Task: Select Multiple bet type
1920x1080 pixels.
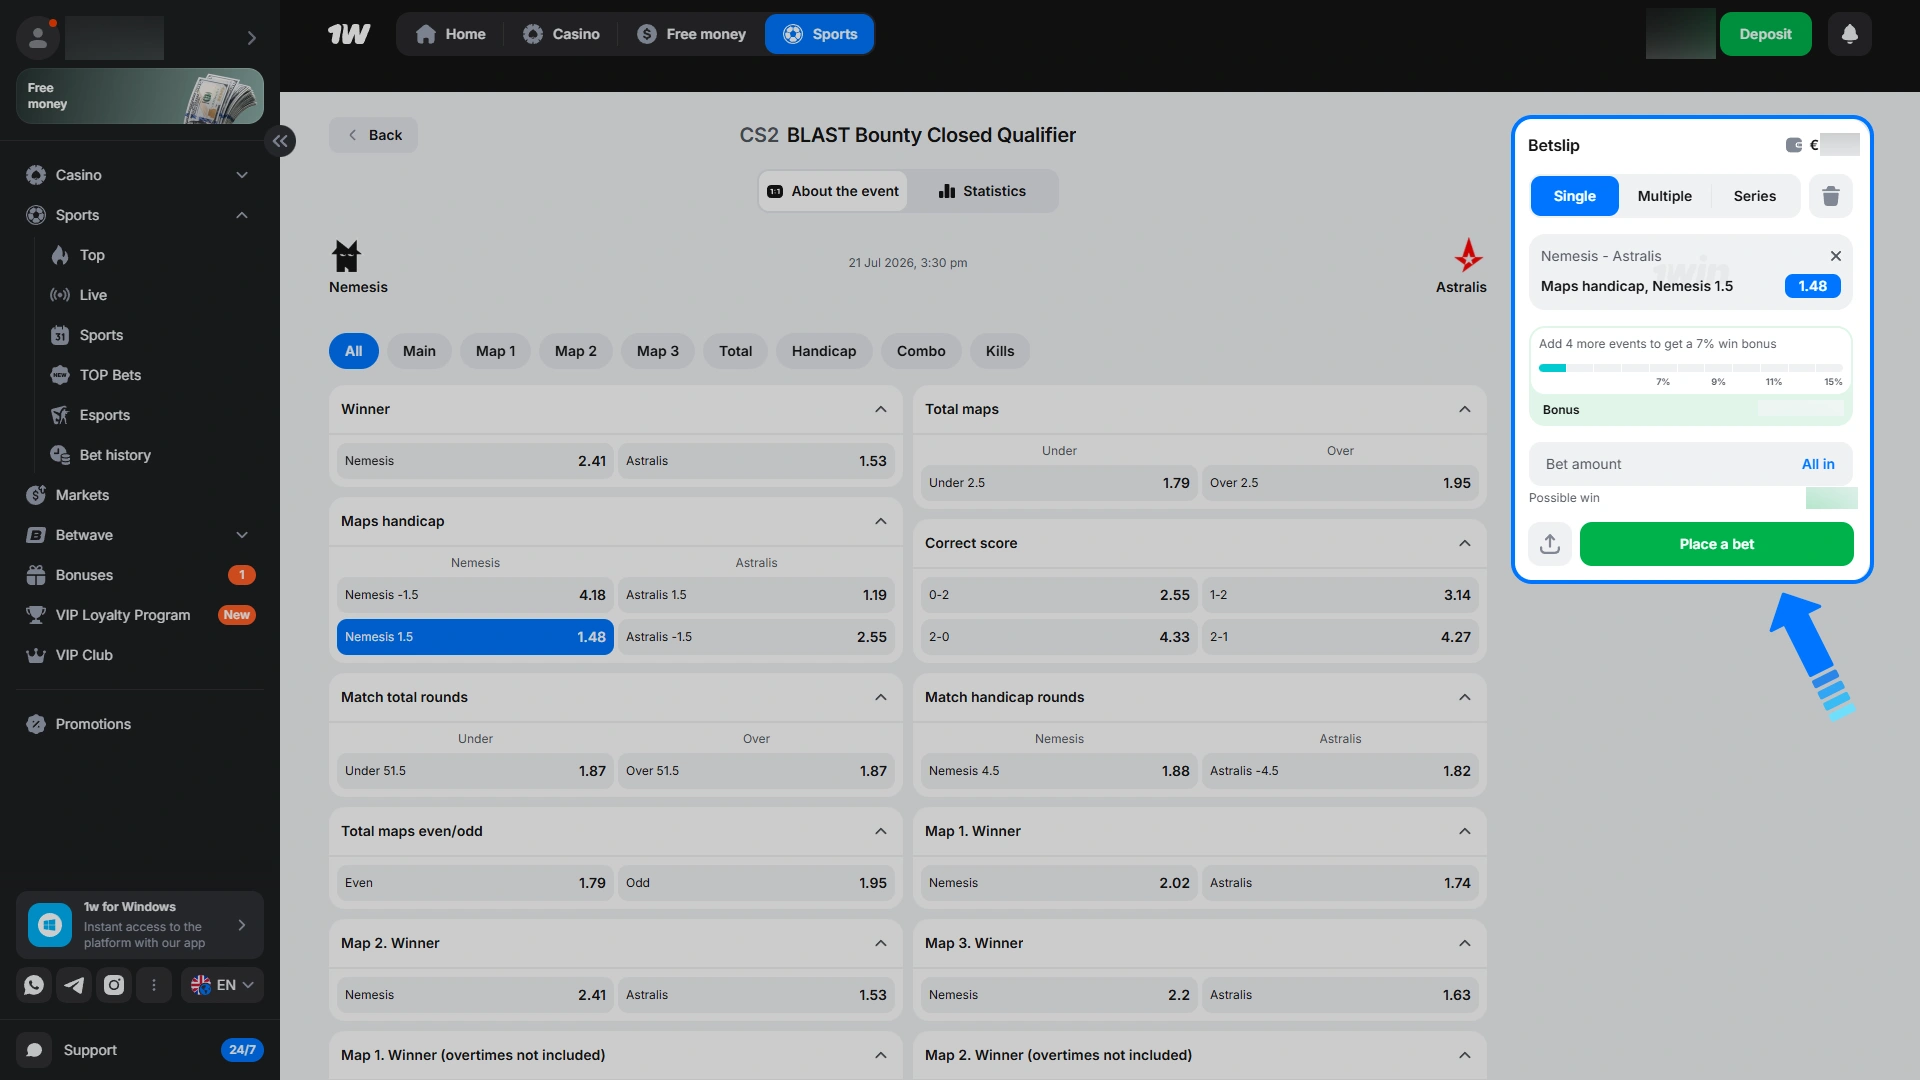Action: 1664,196
